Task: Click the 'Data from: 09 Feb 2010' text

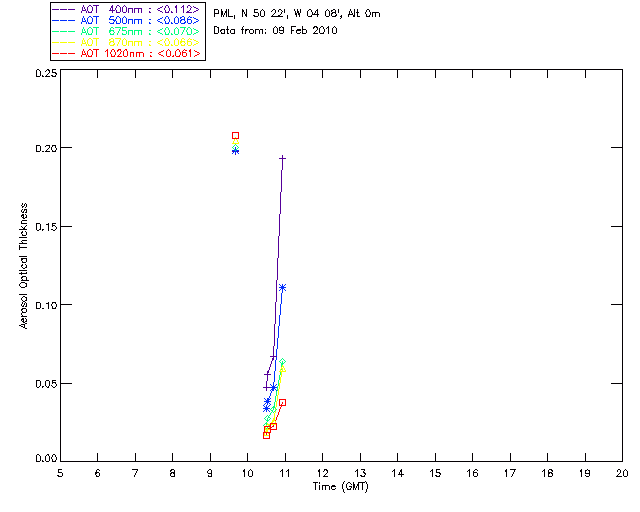Action: pyautogui.click(x=276, y=30)
